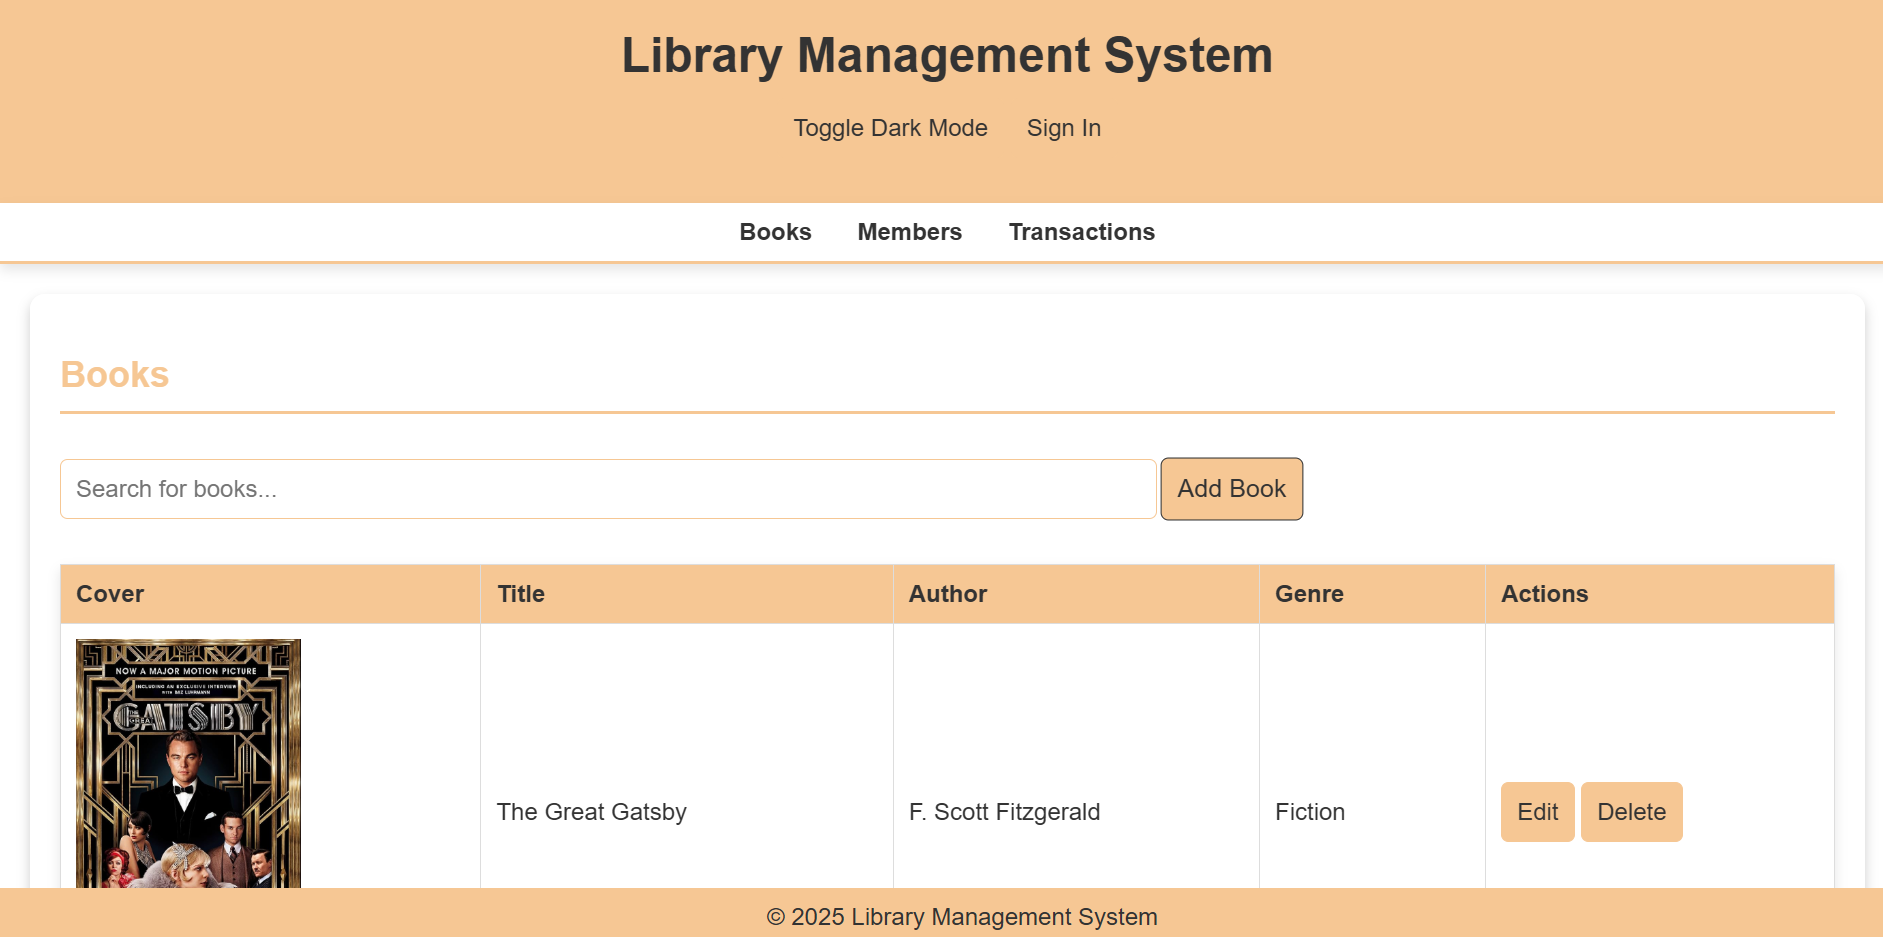Click the orange Books section heading

[115, 375]
